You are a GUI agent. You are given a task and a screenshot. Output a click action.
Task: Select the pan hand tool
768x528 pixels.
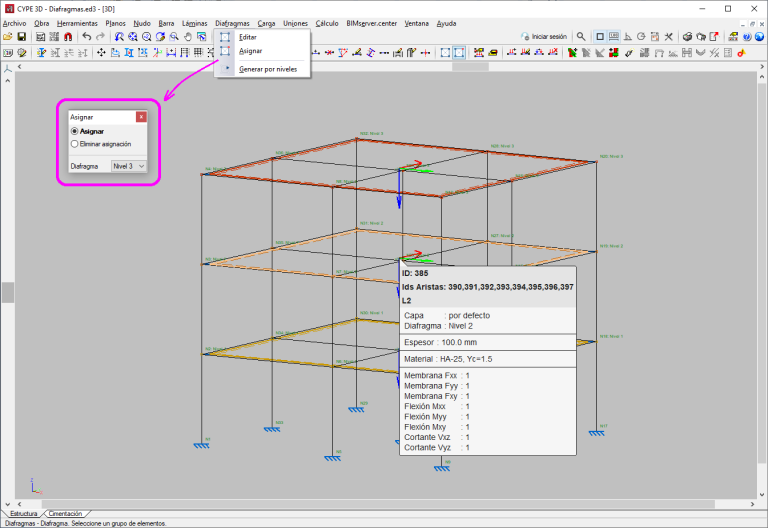(187, 36)
